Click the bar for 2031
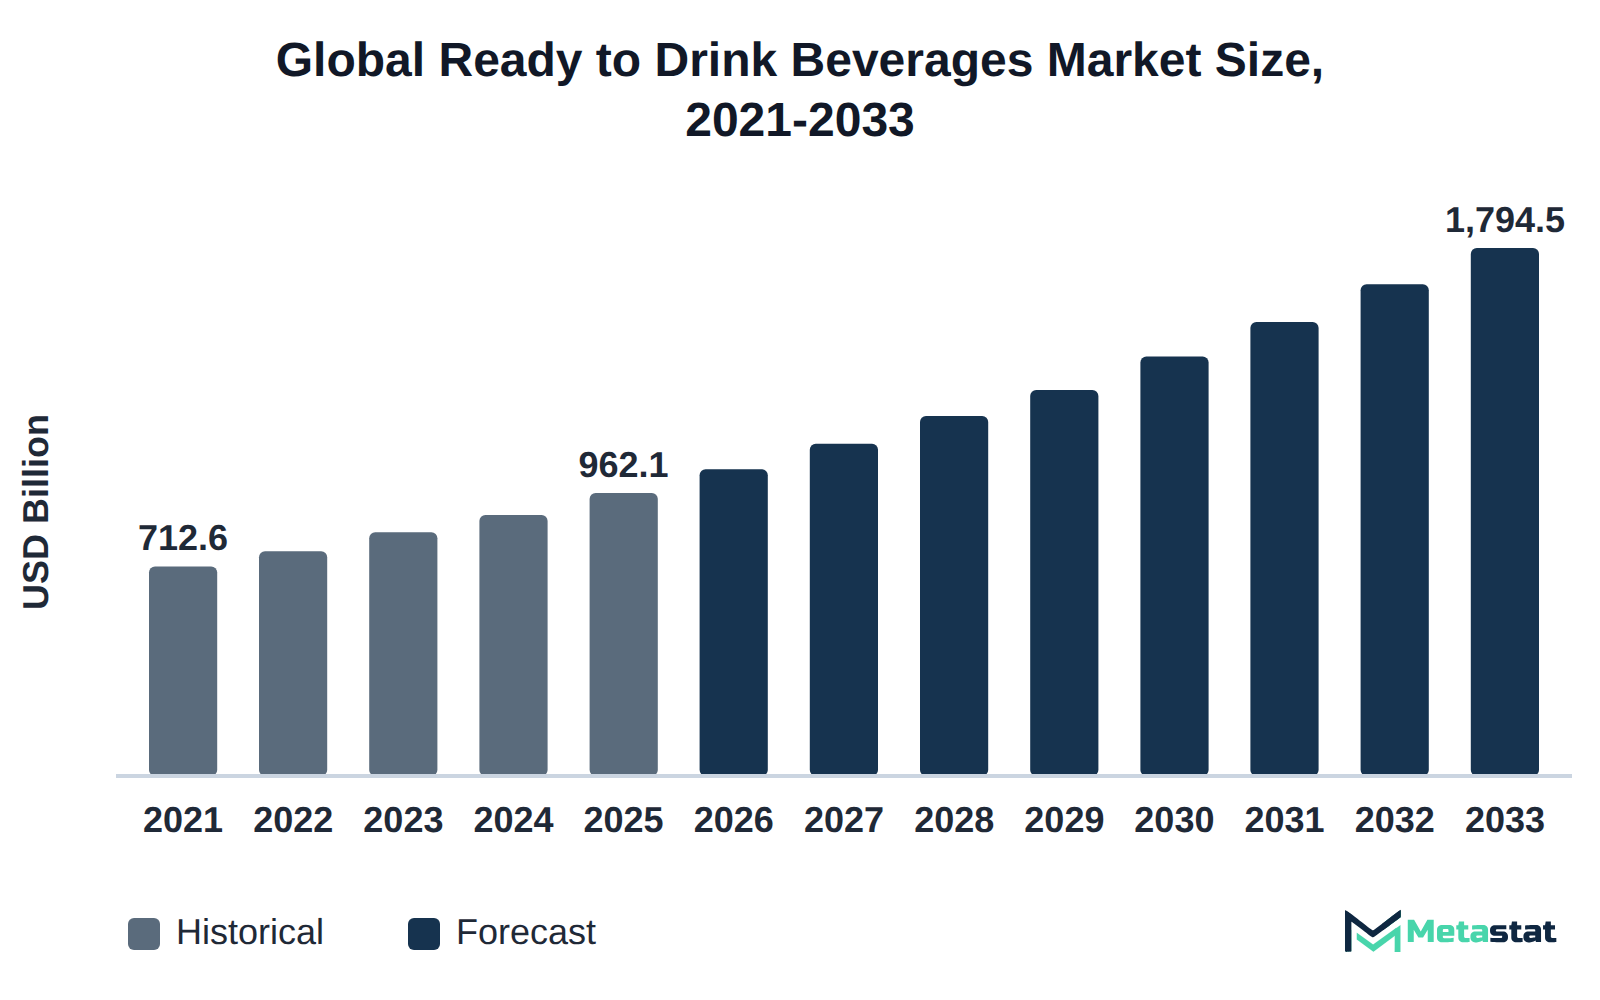The image size is (1600, 1000). 1284,548
